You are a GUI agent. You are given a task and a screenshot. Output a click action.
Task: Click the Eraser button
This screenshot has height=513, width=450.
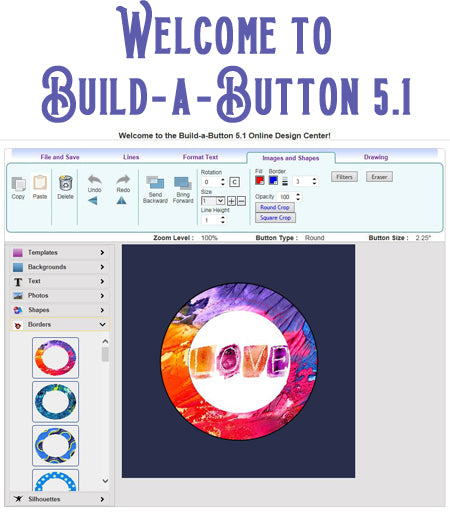(x=379, y=177)
